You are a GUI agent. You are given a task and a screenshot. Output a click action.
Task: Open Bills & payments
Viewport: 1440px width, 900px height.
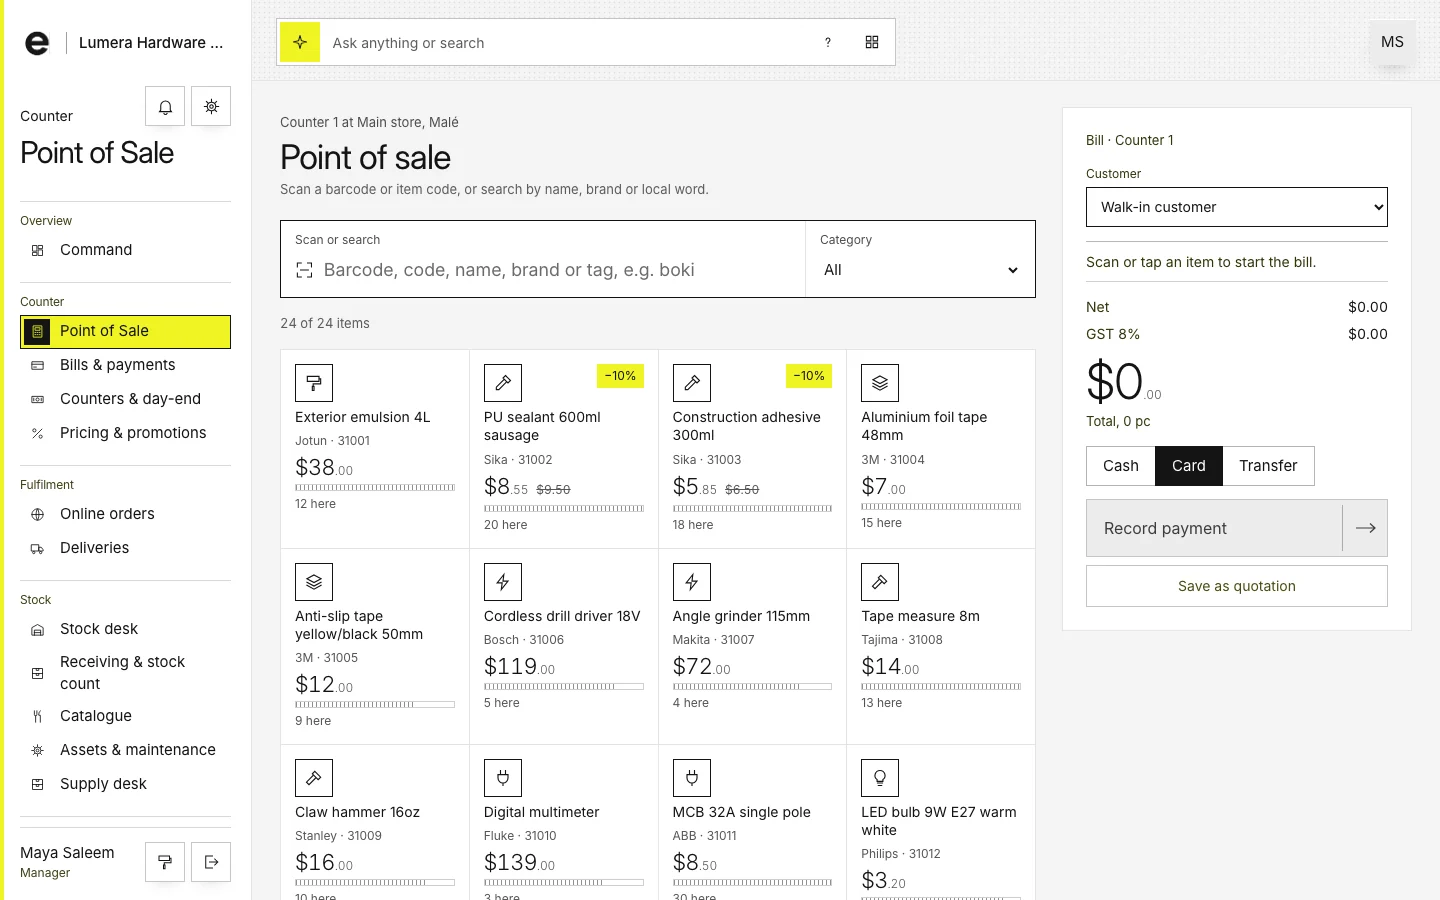click(x=125, y=365)
